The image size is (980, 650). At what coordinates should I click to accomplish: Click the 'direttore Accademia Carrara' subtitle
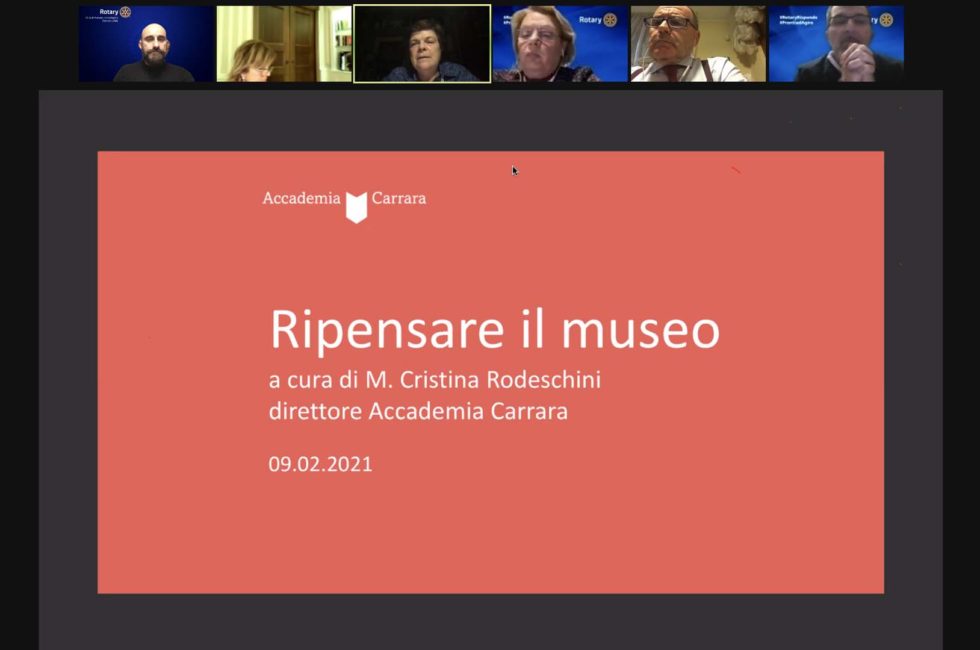coord(418,411)
